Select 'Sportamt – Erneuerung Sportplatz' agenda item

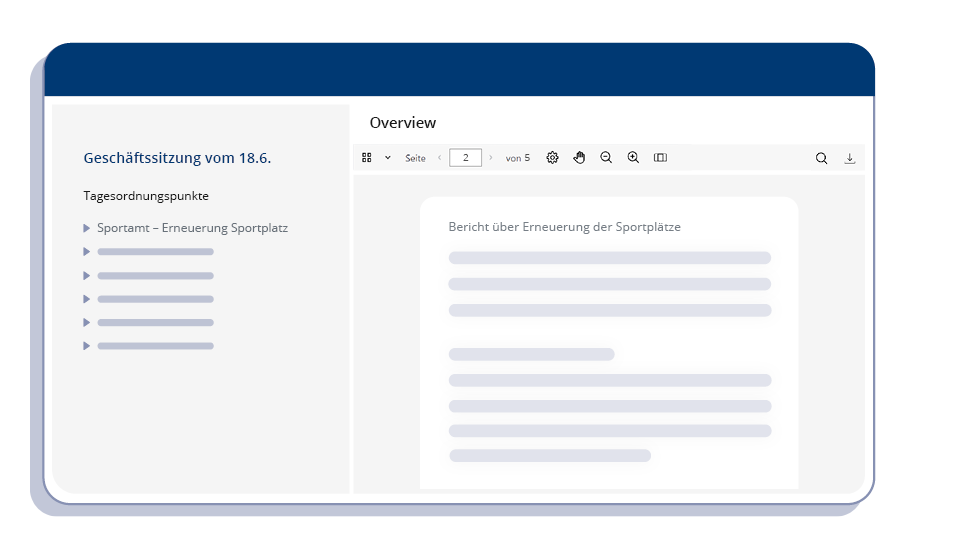[192, 228]
